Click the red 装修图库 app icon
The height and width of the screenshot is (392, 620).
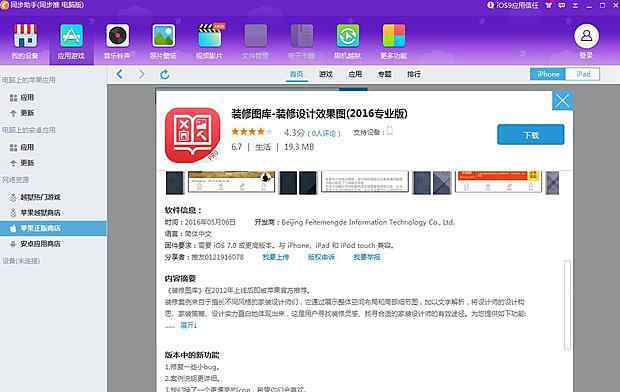click(x=192, y=134)
